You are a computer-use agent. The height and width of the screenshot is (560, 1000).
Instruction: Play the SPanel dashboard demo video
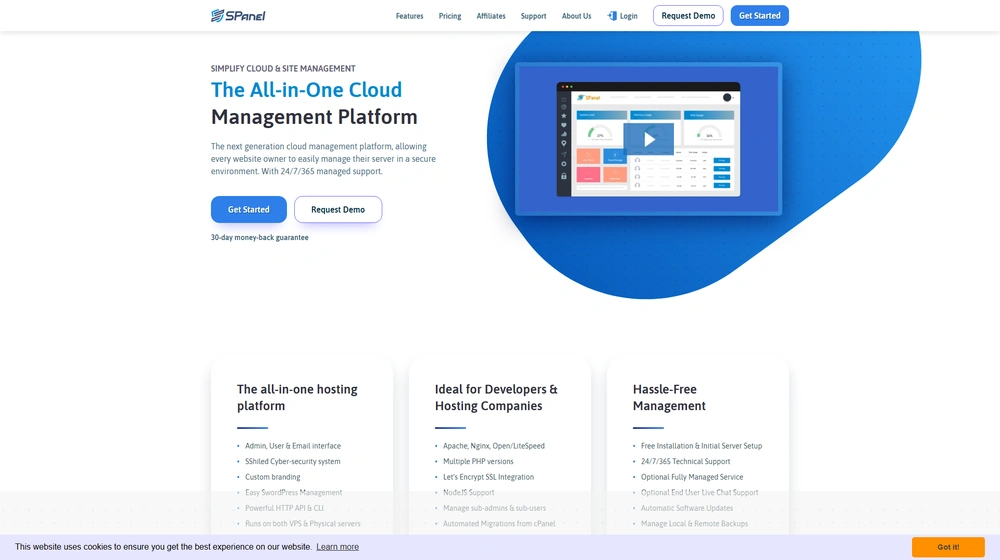648,140
